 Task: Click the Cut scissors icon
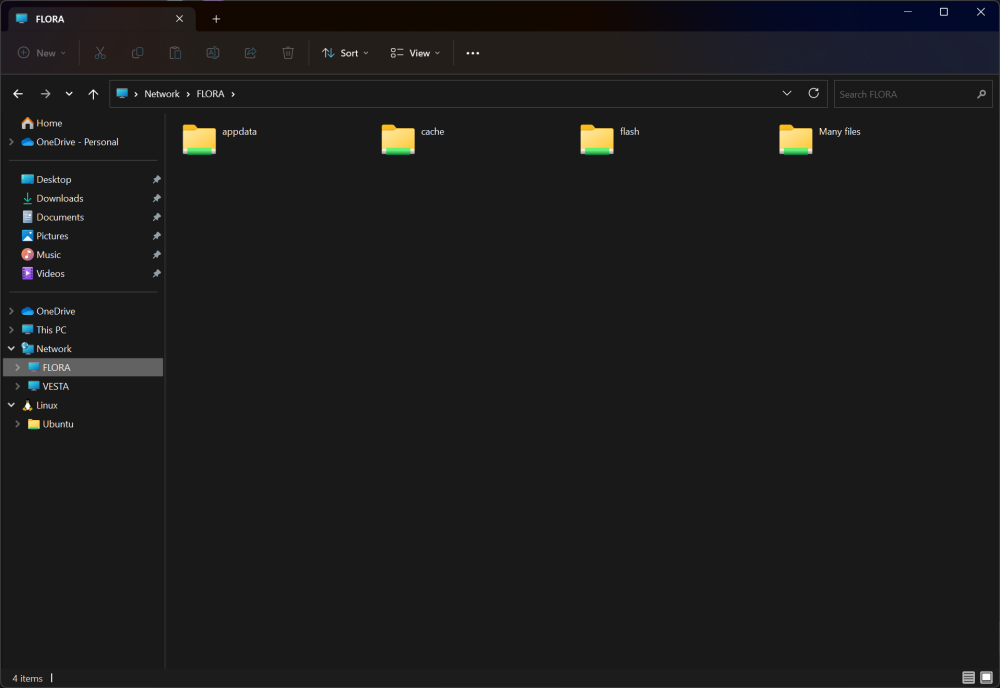click(x=100, y=53)
